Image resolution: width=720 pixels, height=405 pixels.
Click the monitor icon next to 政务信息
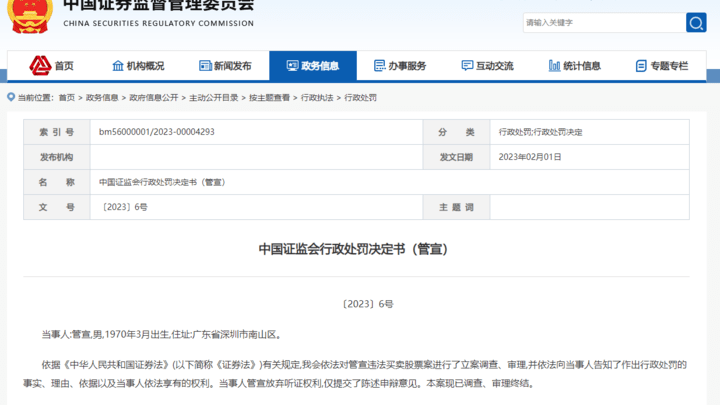coord(292,66)
